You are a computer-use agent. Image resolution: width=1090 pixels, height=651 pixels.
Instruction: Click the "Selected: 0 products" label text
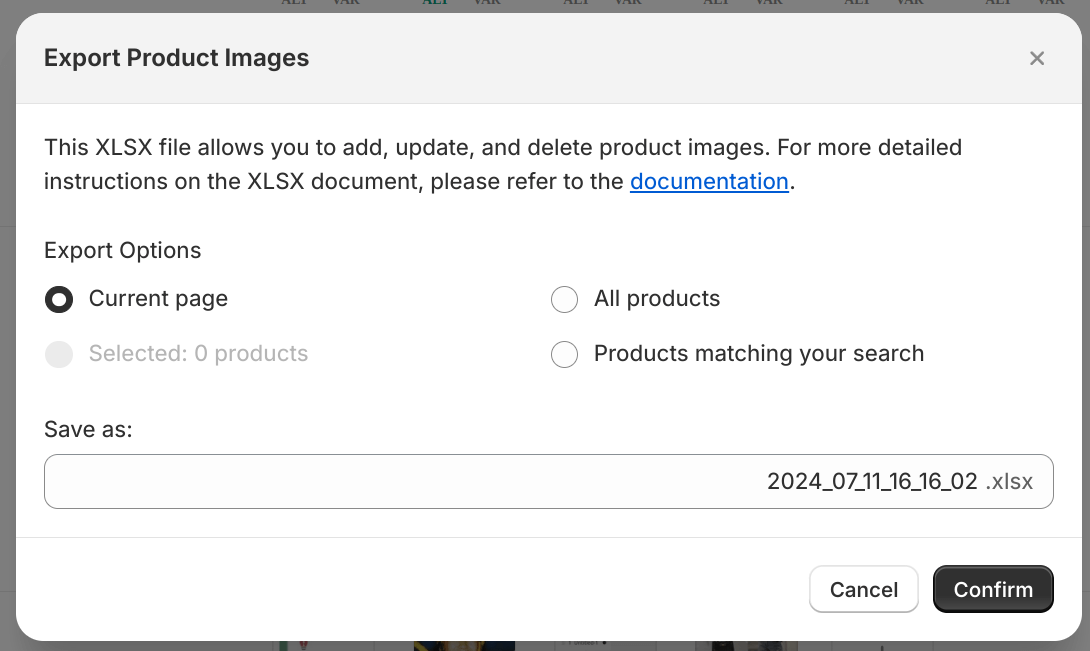pos(198,354)
